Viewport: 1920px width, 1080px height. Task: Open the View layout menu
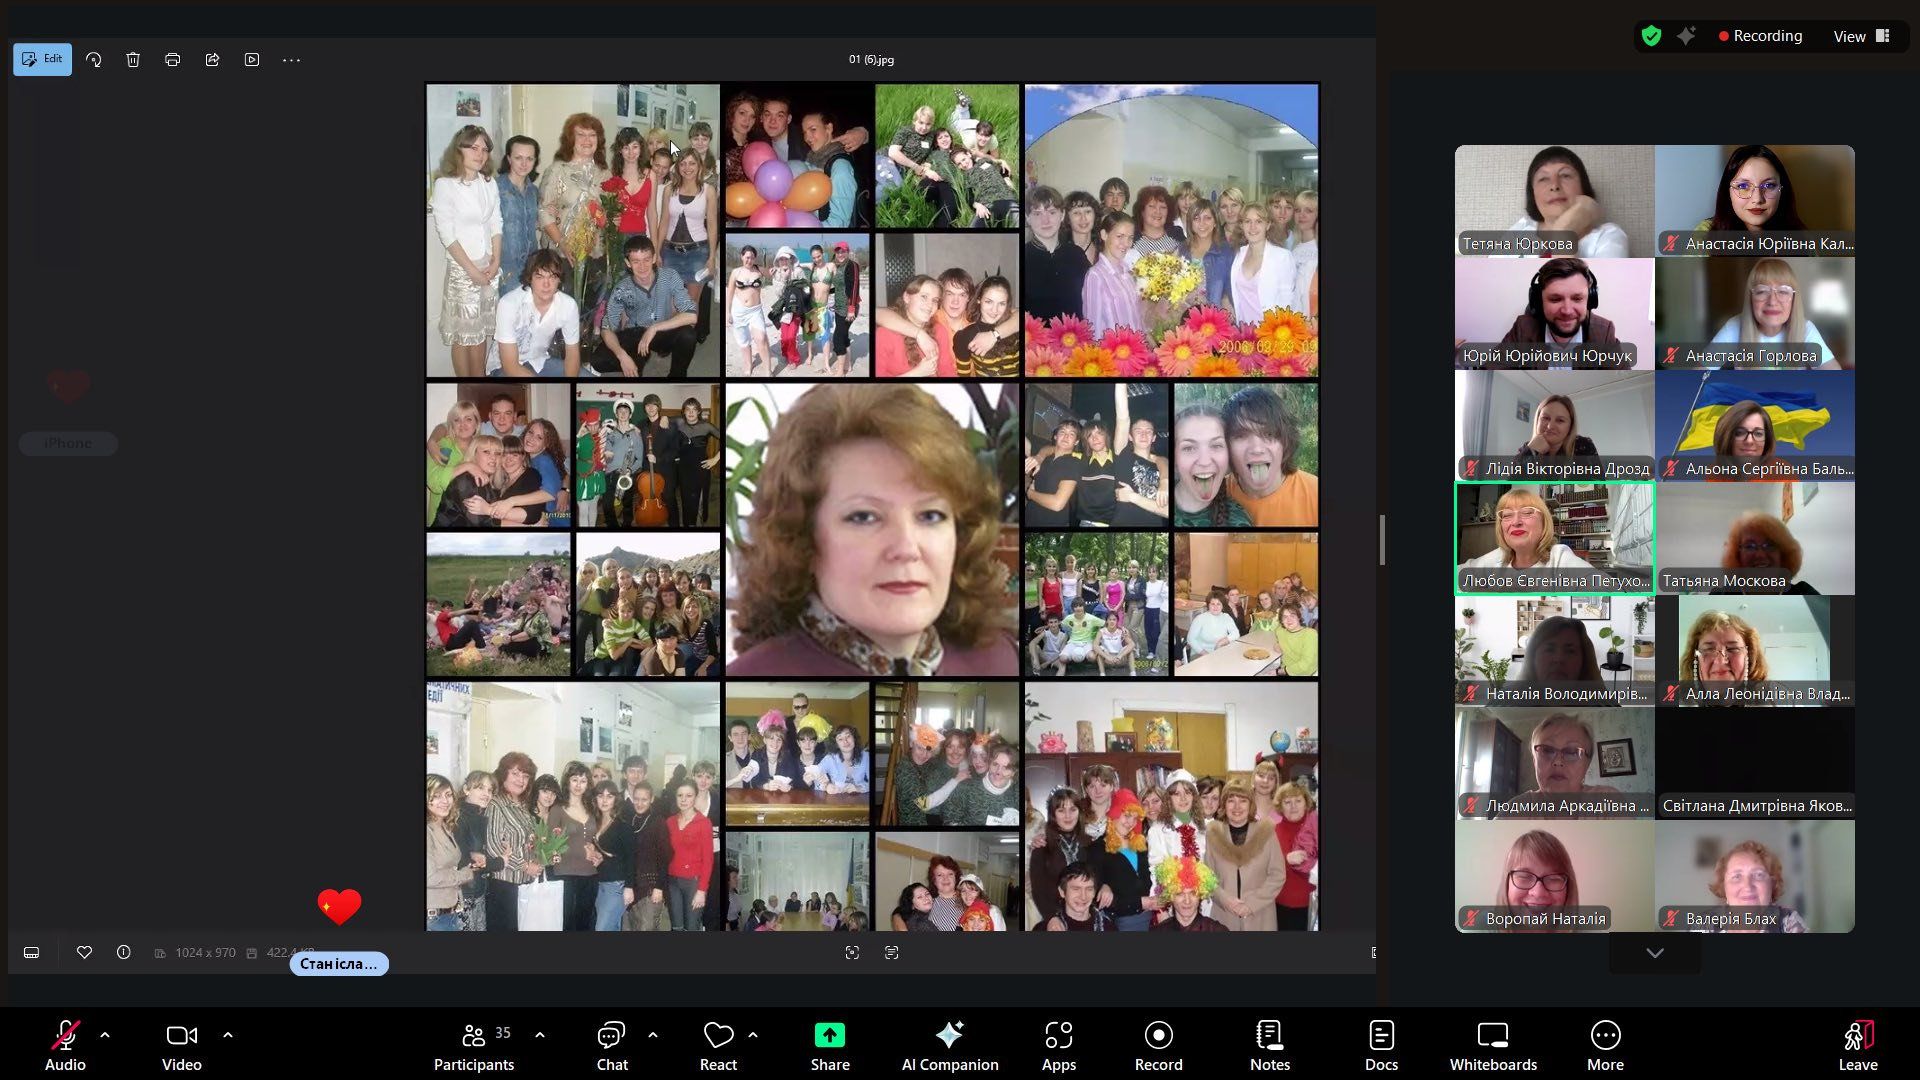pyautogui.click(x=1861, y=36)
